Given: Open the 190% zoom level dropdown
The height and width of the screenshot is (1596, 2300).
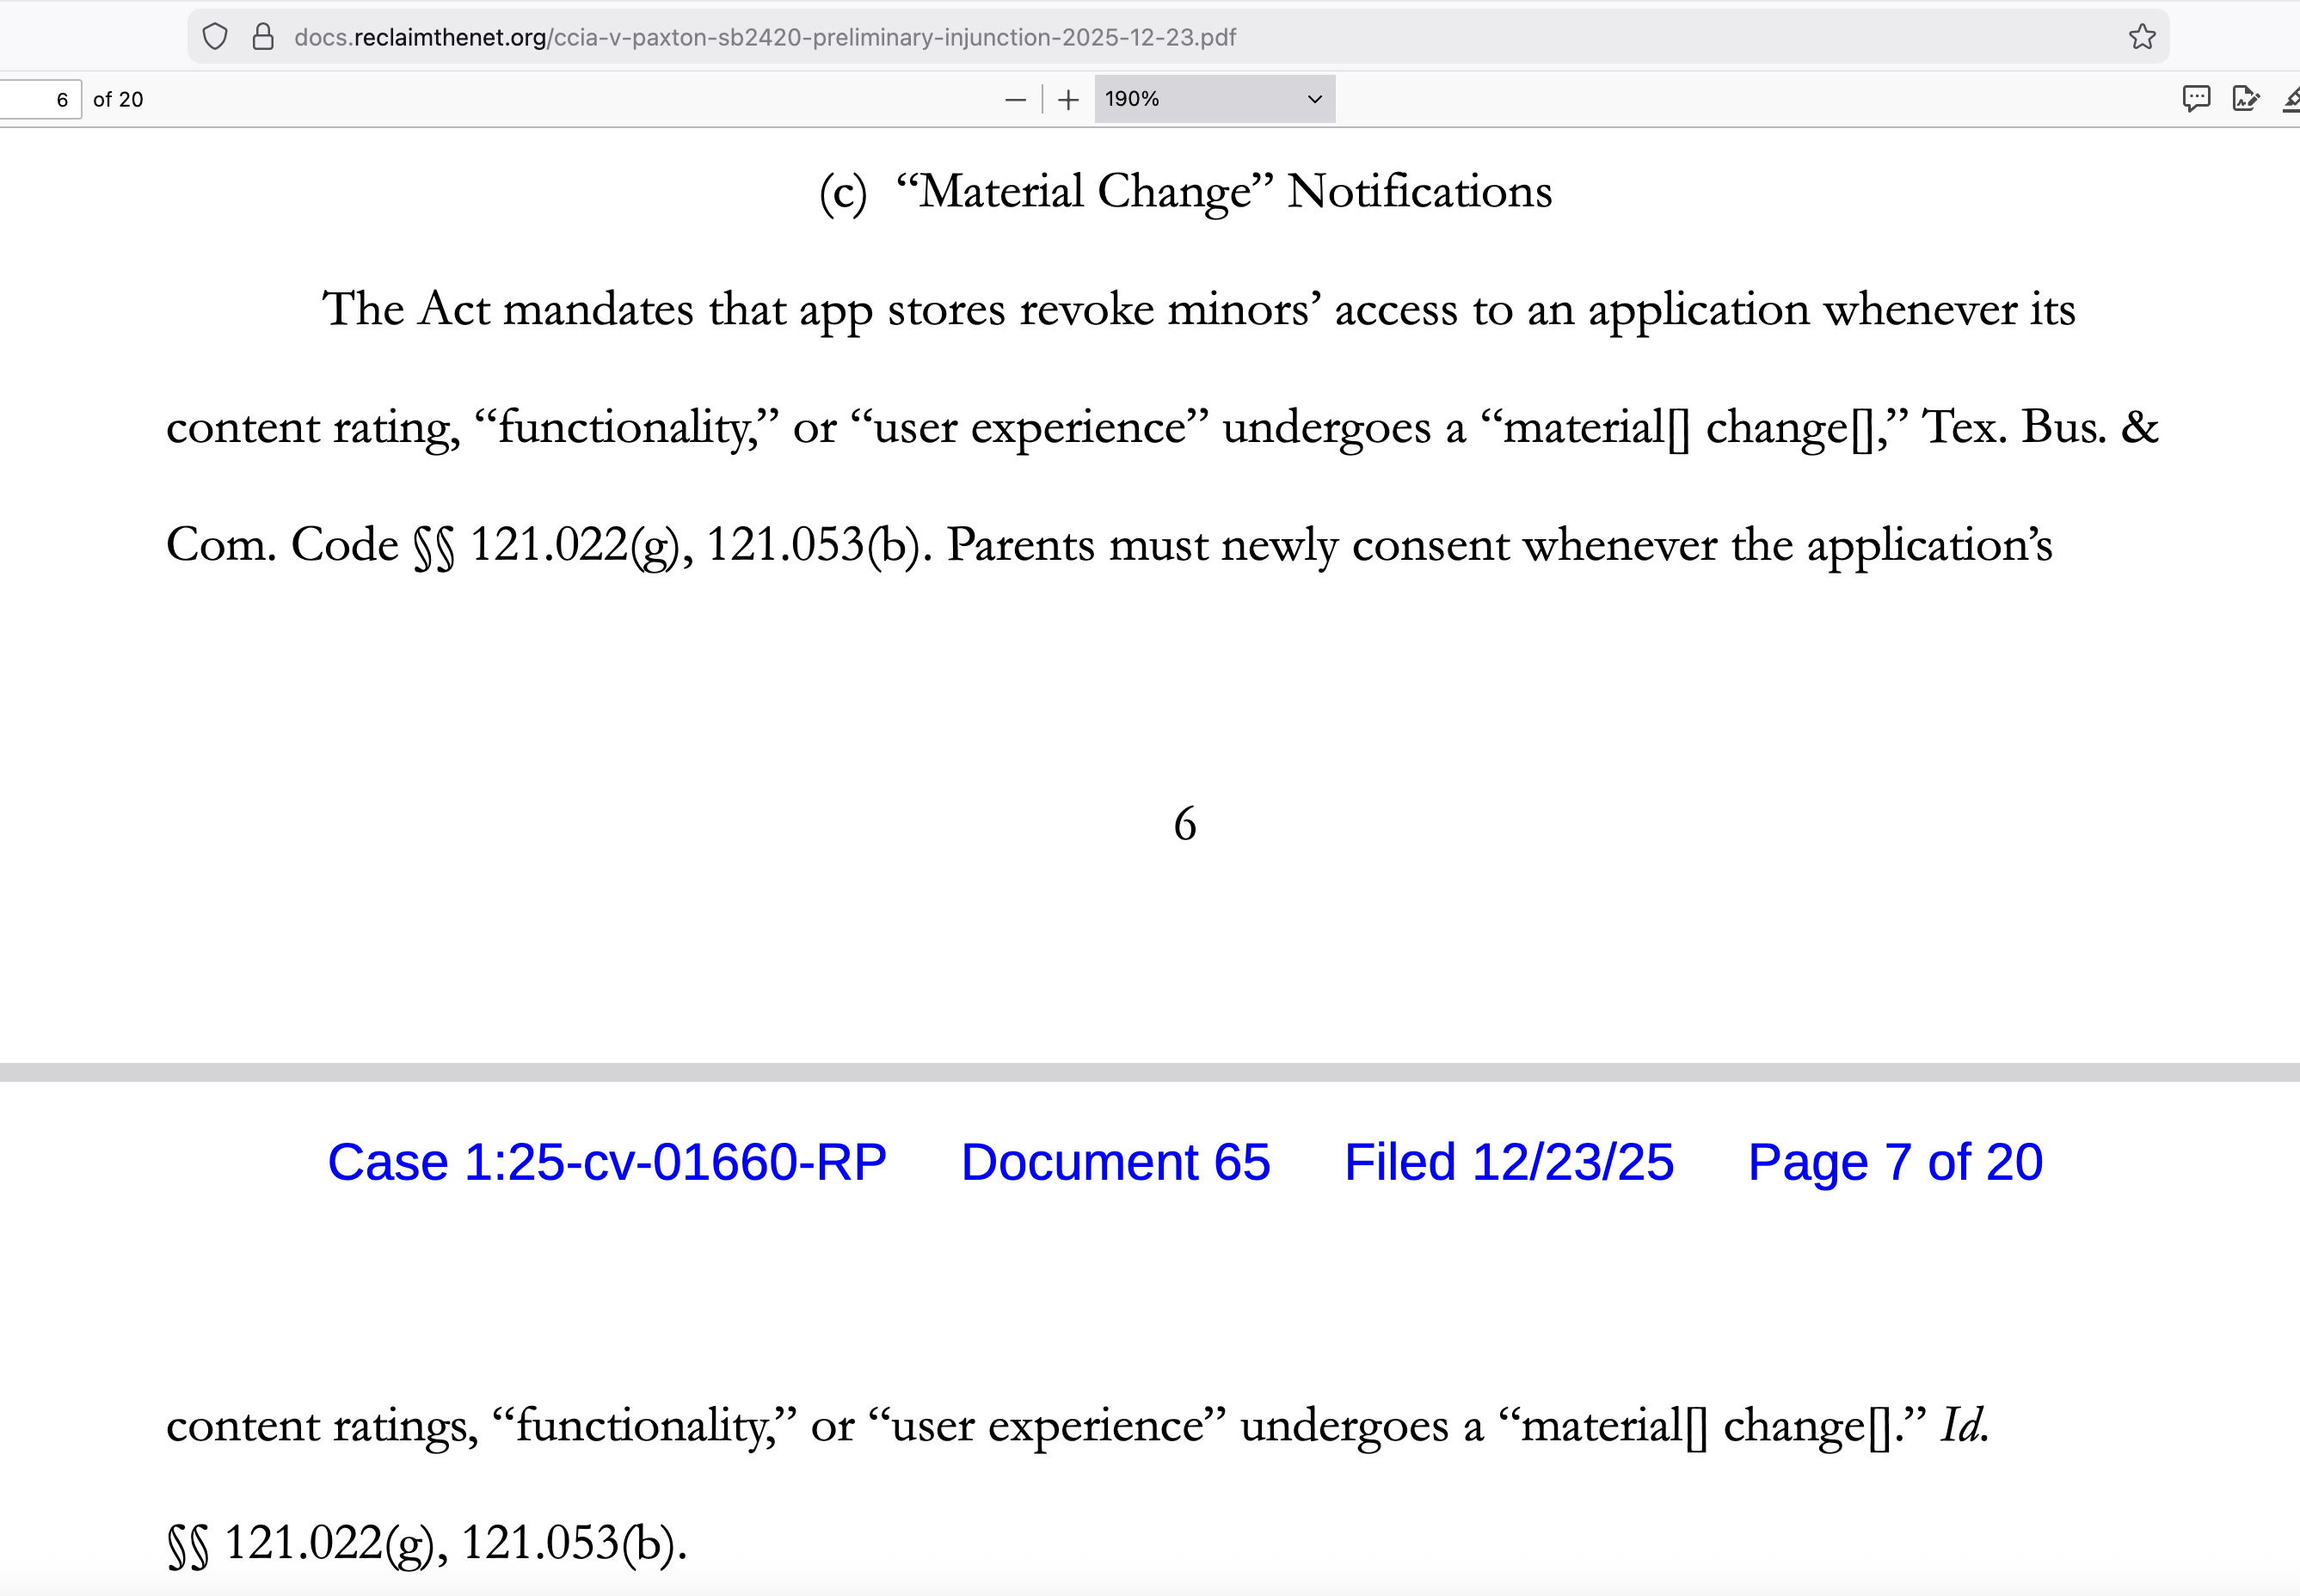Looking at the screenshot, I should (1200, 99).
